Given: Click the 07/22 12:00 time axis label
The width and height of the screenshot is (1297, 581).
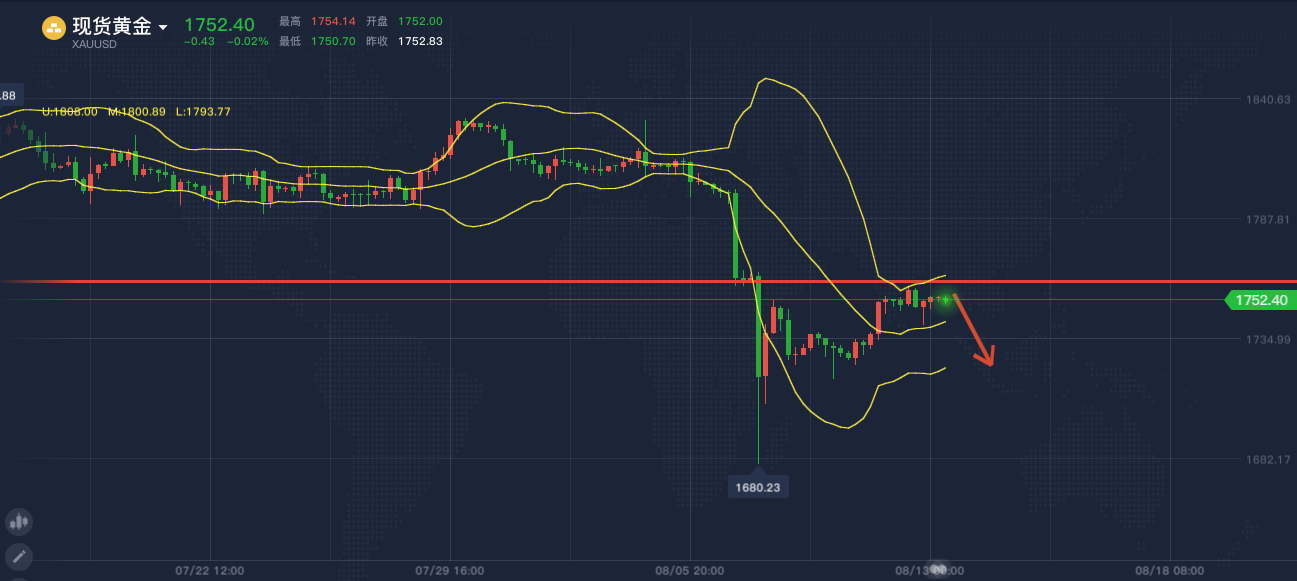Looking at the screenshot, I should pyautogui.click(x=209, y=571).
